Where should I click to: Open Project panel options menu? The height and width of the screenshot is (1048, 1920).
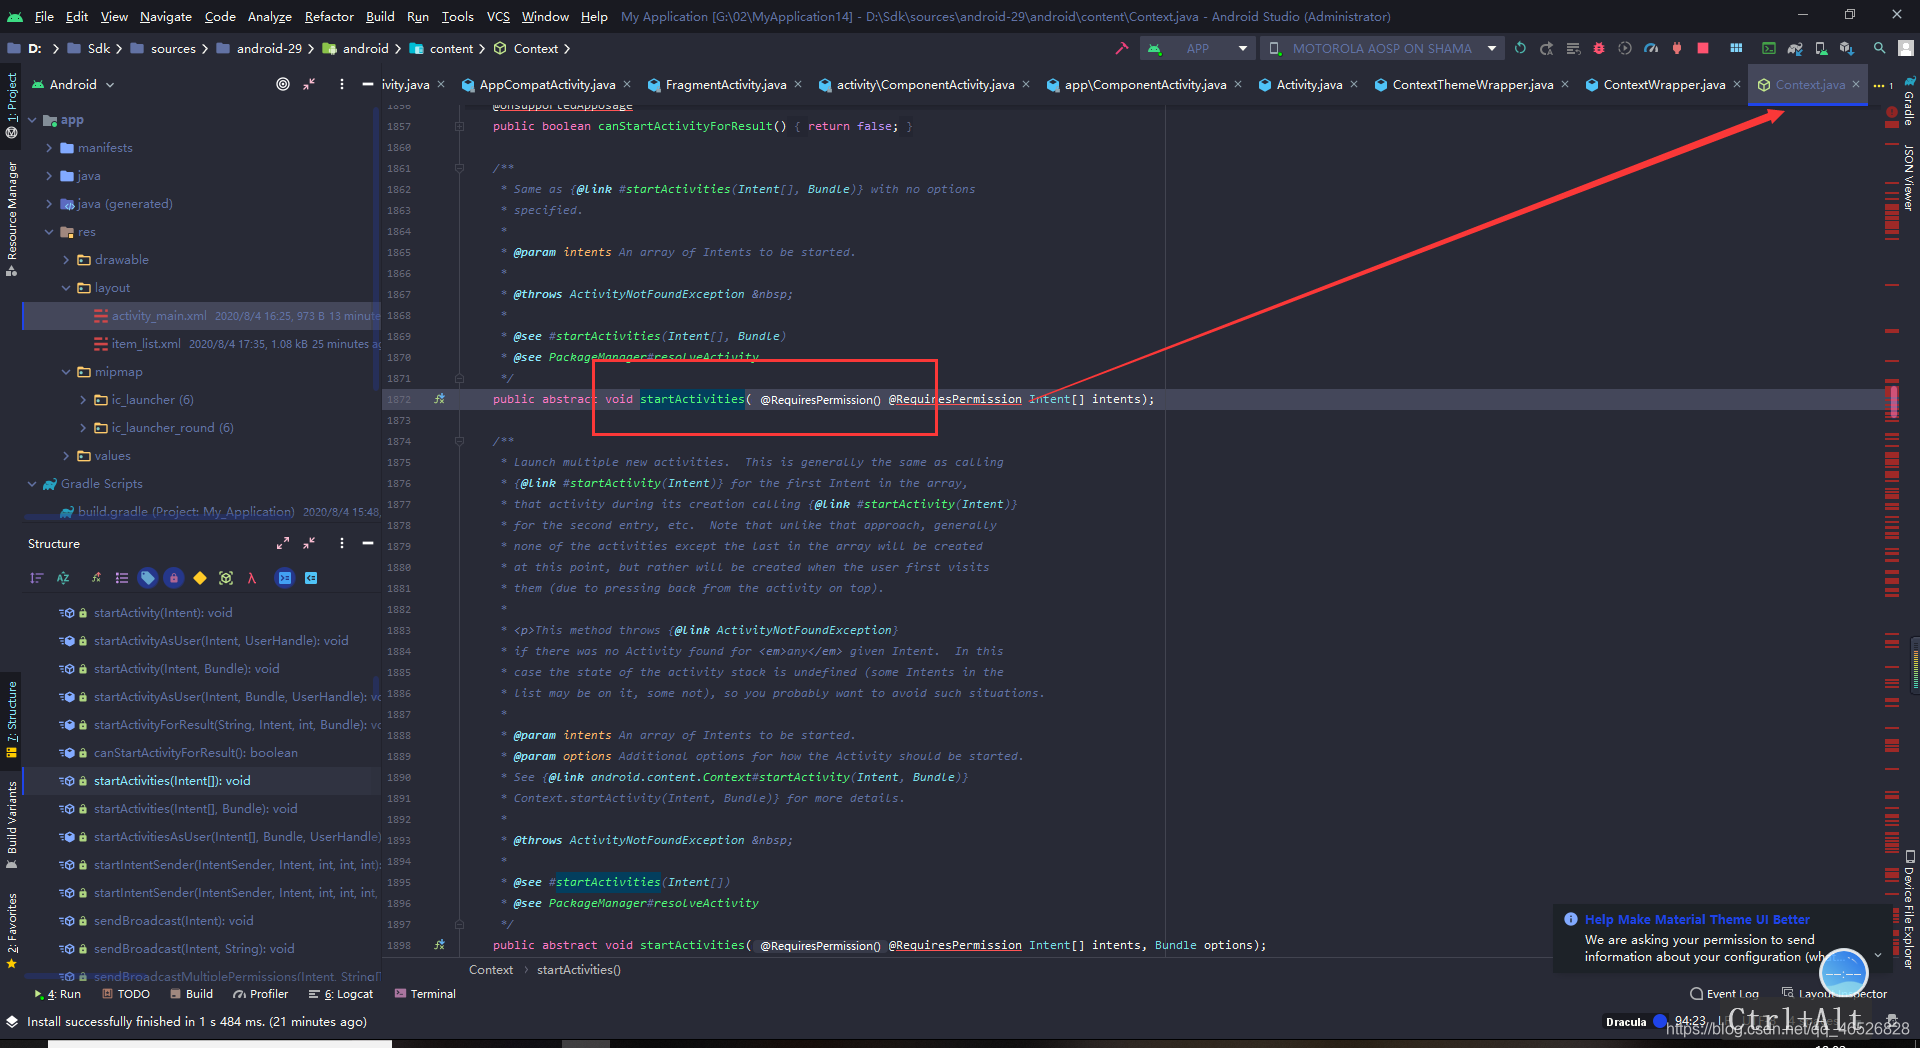pyautogui.click(x=342, y=84)
